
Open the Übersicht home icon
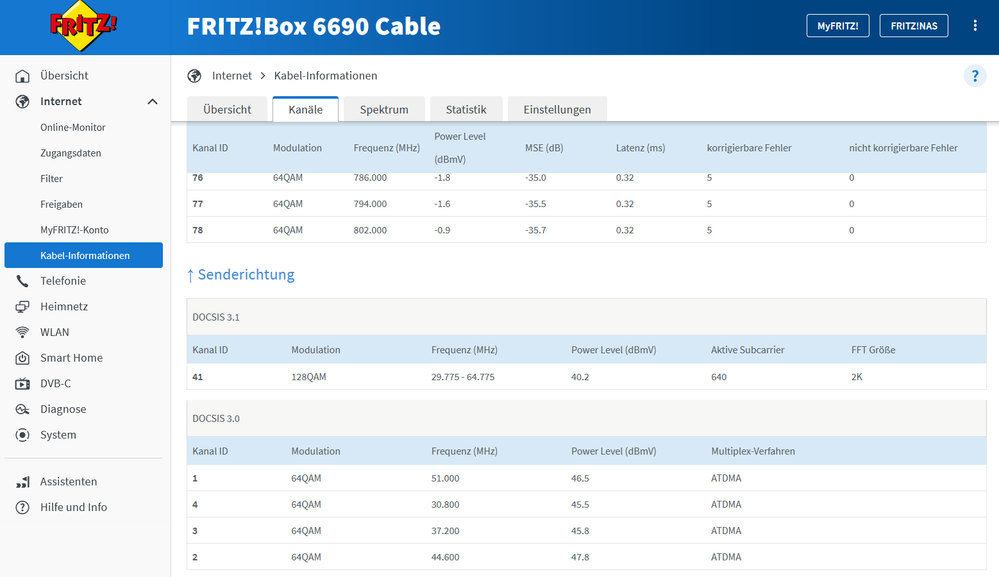click(22, 75)
